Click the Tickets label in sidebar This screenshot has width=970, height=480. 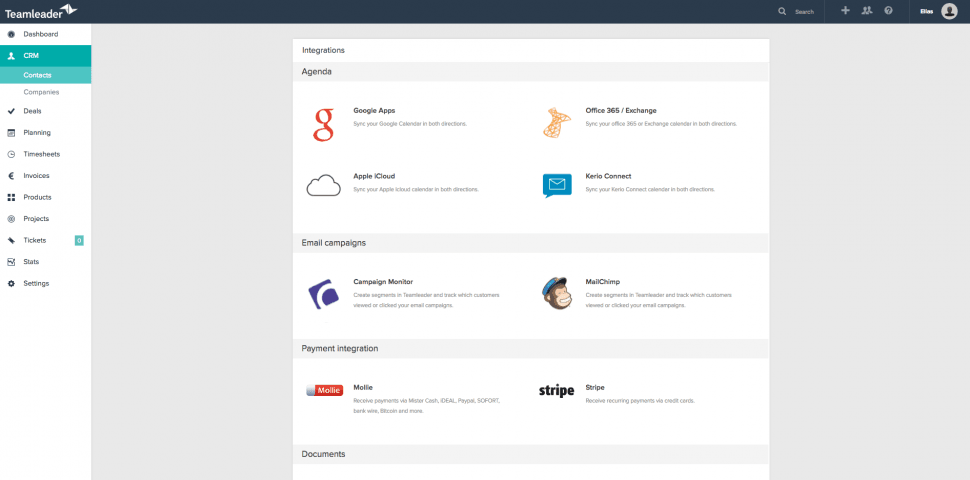(x=35, y=240)
